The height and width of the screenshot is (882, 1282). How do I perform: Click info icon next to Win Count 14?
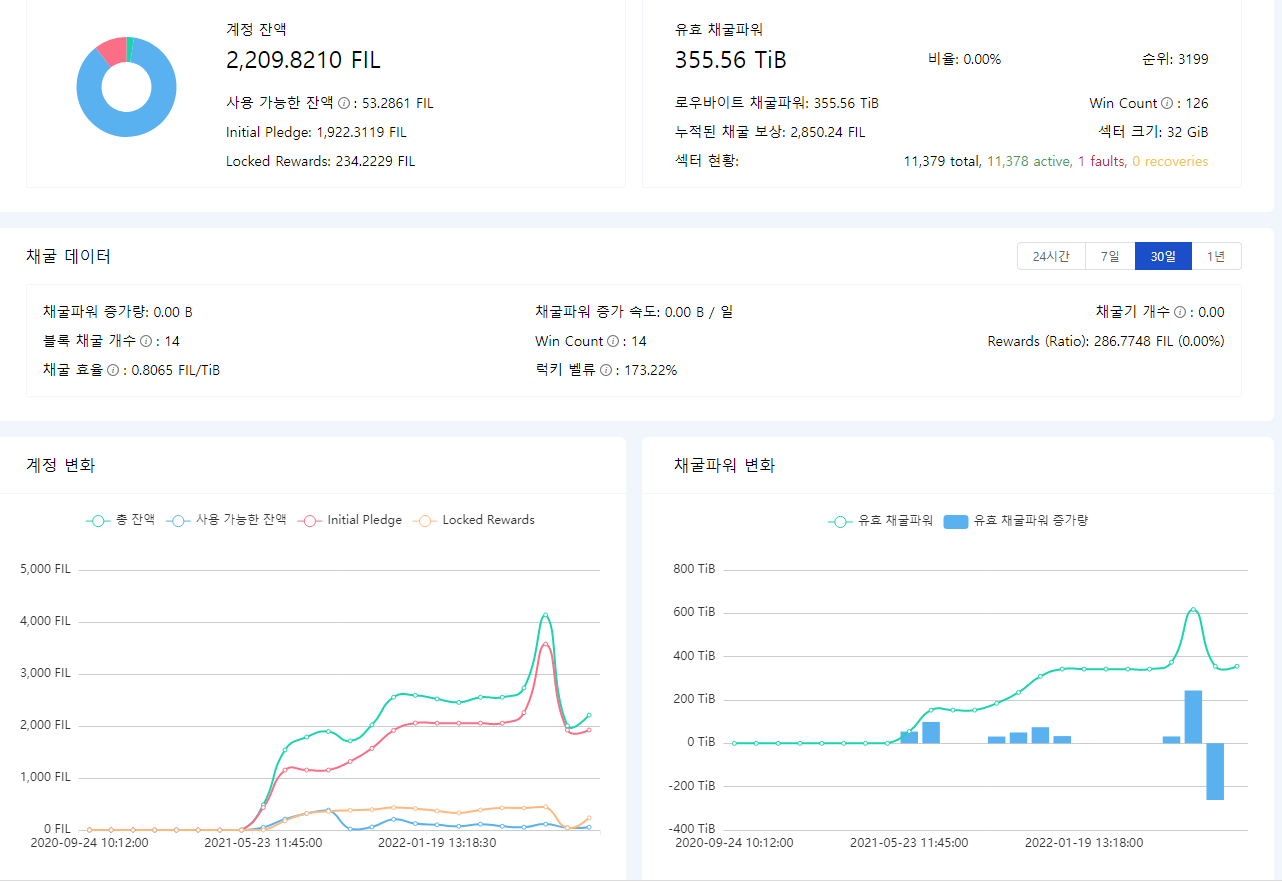click(612, 341)
